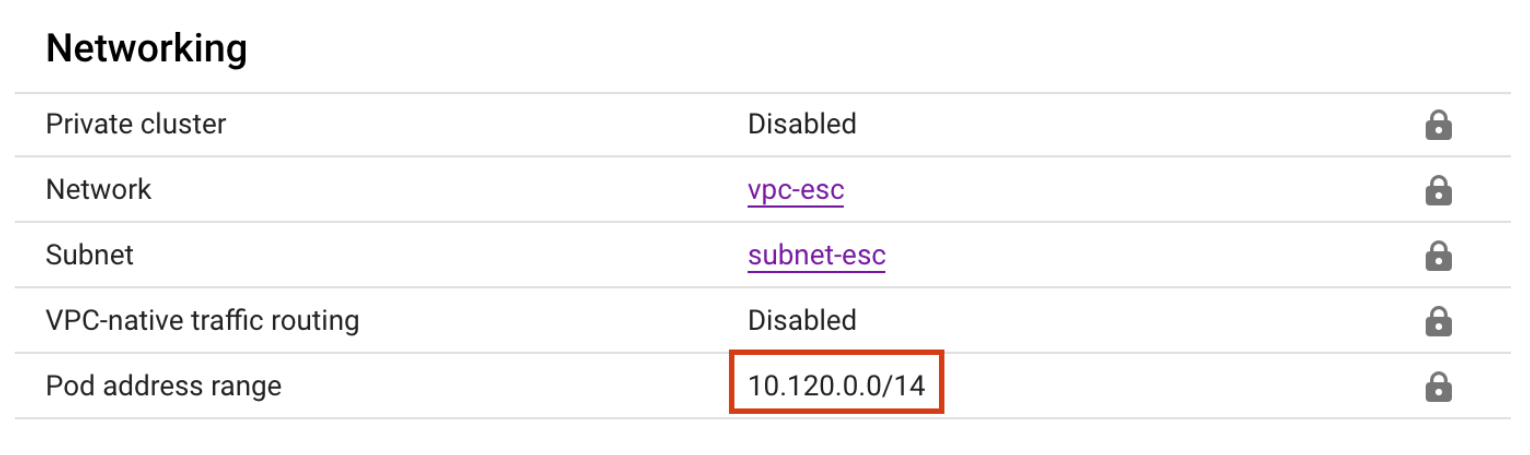The image size is (1530, 455).
Task: Click the Networking section heading
Action: pos(146,49)
